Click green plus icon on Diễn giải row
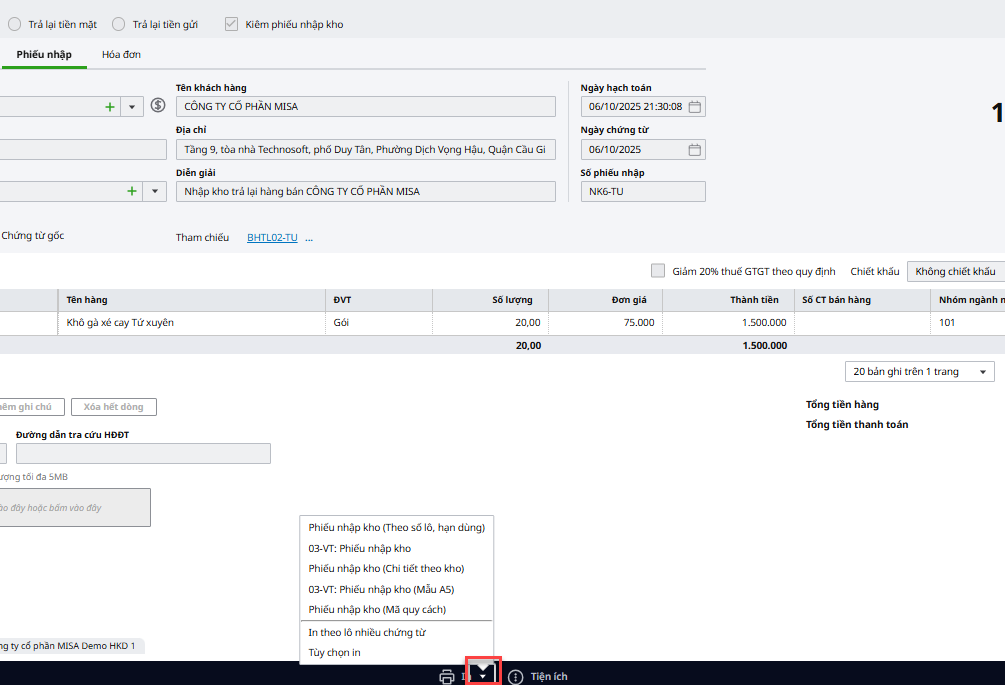The image size is (1005, 685). pos(131,191)
